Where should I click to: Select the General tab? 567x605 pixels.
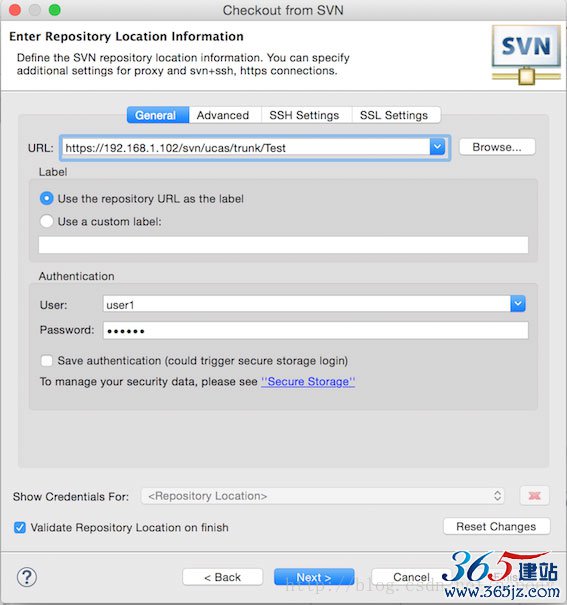[x=158, y=115]
